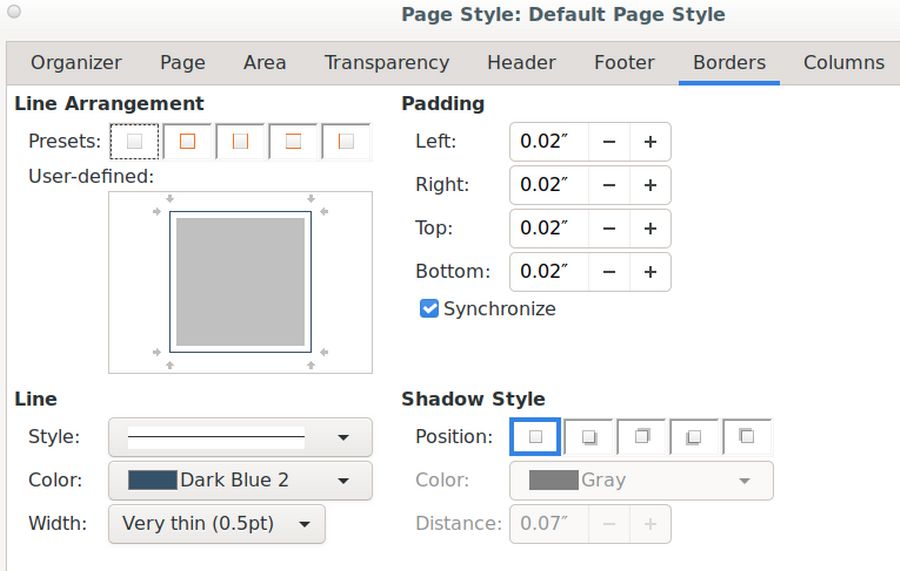Set shadow position to bottom left
900x571 pixels.
[695, 437]
